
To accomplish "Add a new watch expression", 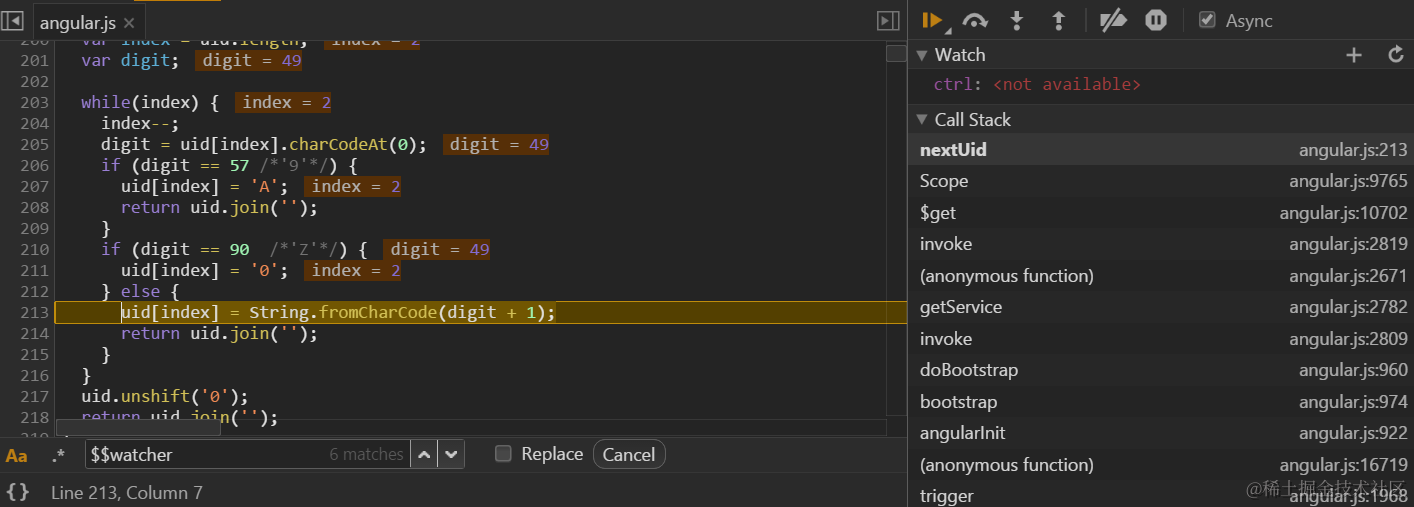I will [1354, 55].
